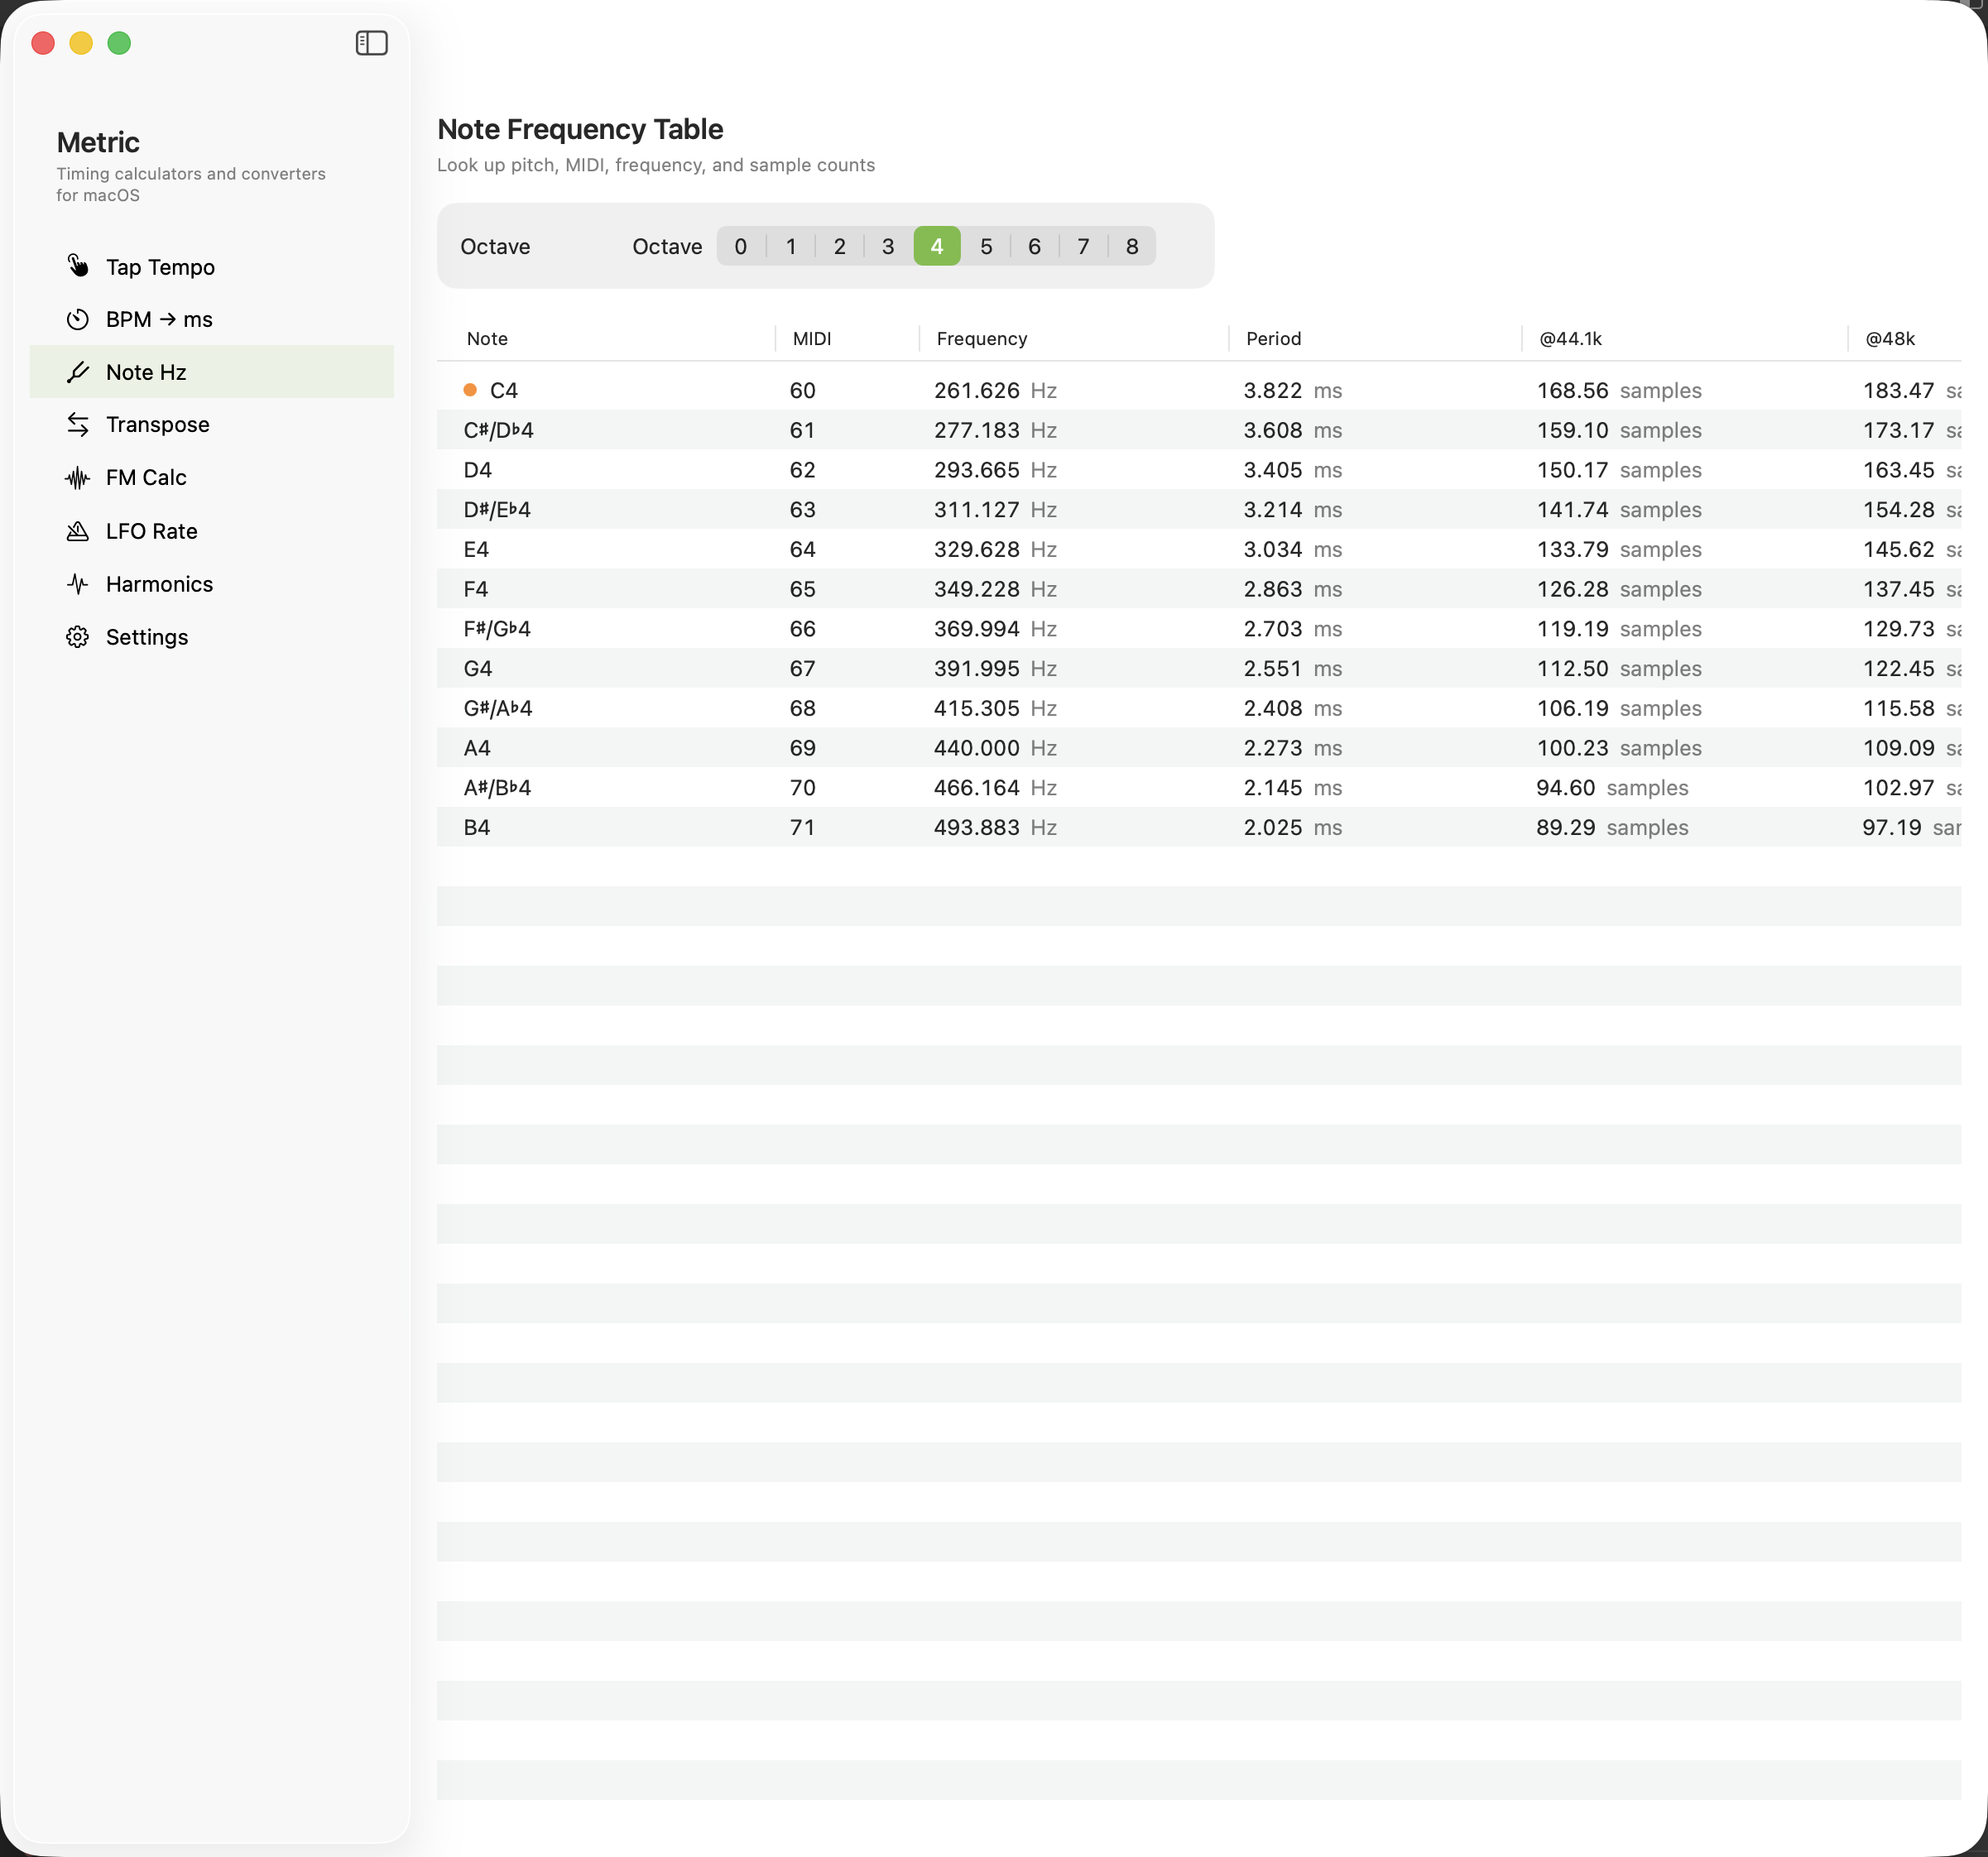Open the FM Calc waveform icon
The image size is (1988, 1857).
pyautogui.click(x=79, y=477)
